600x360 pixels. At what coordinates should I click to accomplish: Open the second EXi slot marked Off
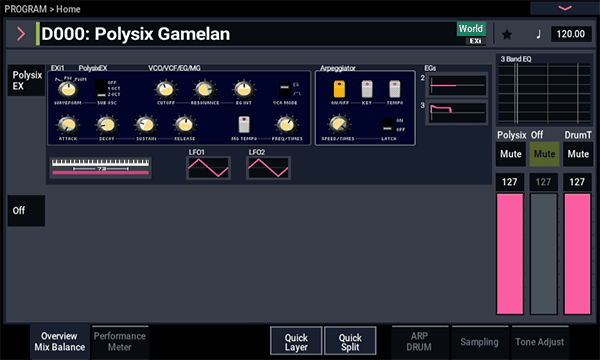[26, 211]
